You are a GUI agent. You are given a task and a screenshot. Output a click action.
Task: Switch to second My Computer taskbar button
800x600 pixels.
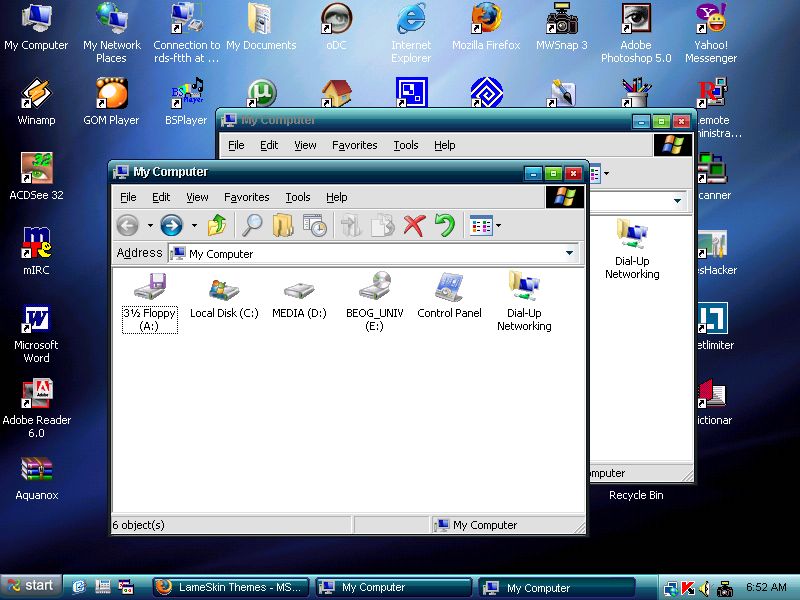click(x=556, y=587)
